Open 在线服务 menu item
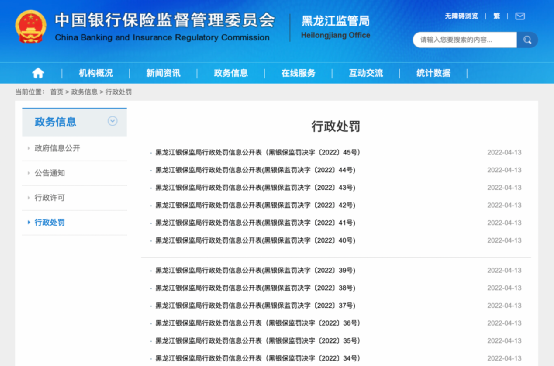Viewport: 554px width, 366px height. coord(298,73)
